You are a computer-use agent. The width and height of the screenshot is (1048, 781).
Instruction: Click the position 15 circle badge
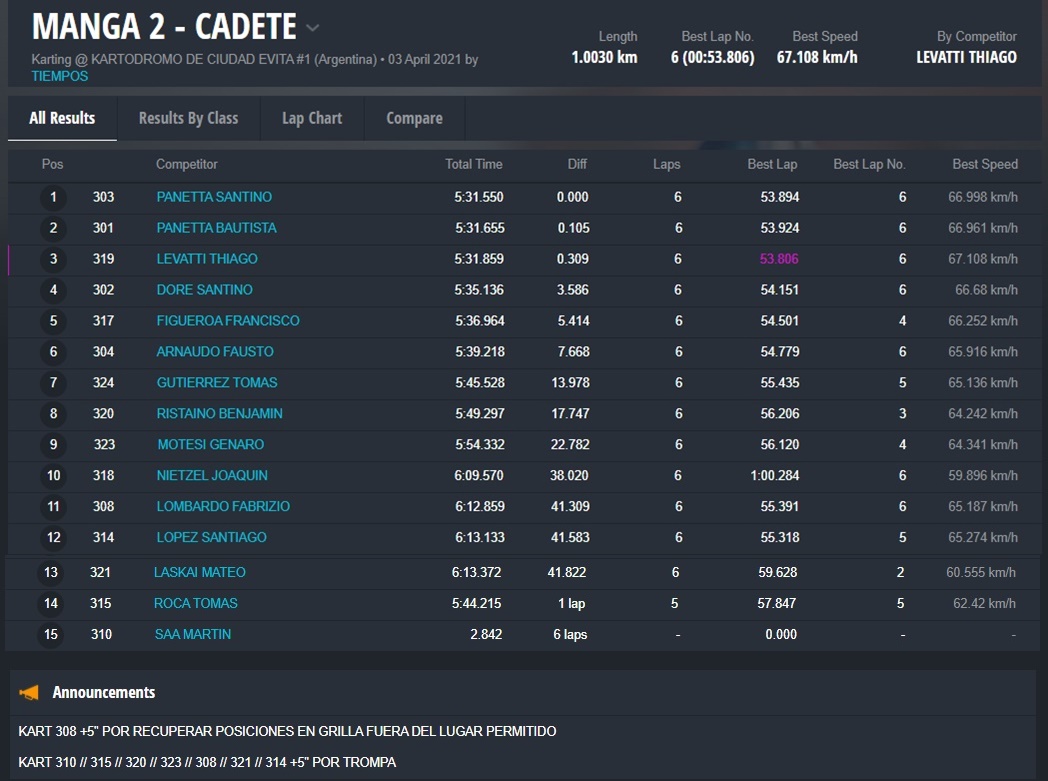[51, 634]
